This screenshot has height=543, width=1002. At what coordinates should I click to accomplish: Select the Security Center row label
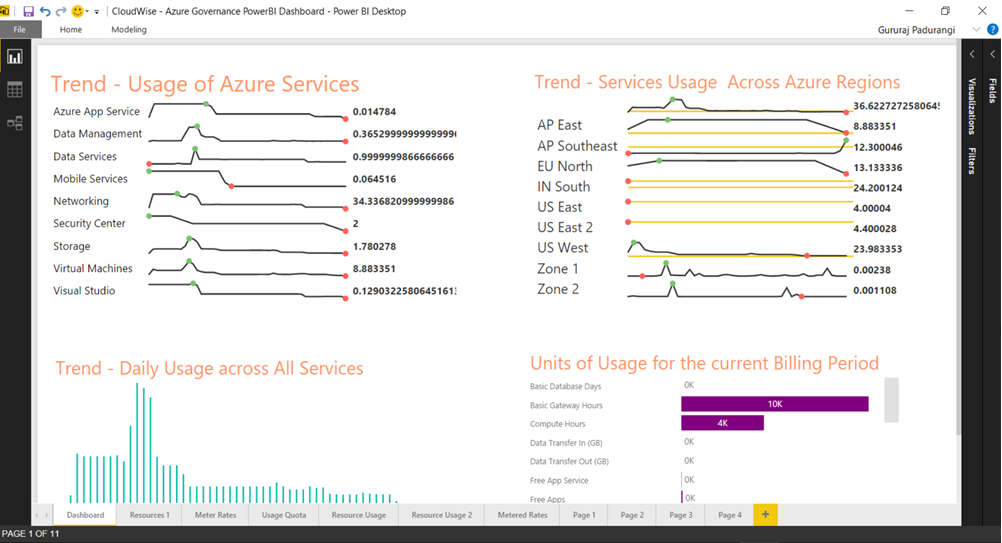[89, 224]
